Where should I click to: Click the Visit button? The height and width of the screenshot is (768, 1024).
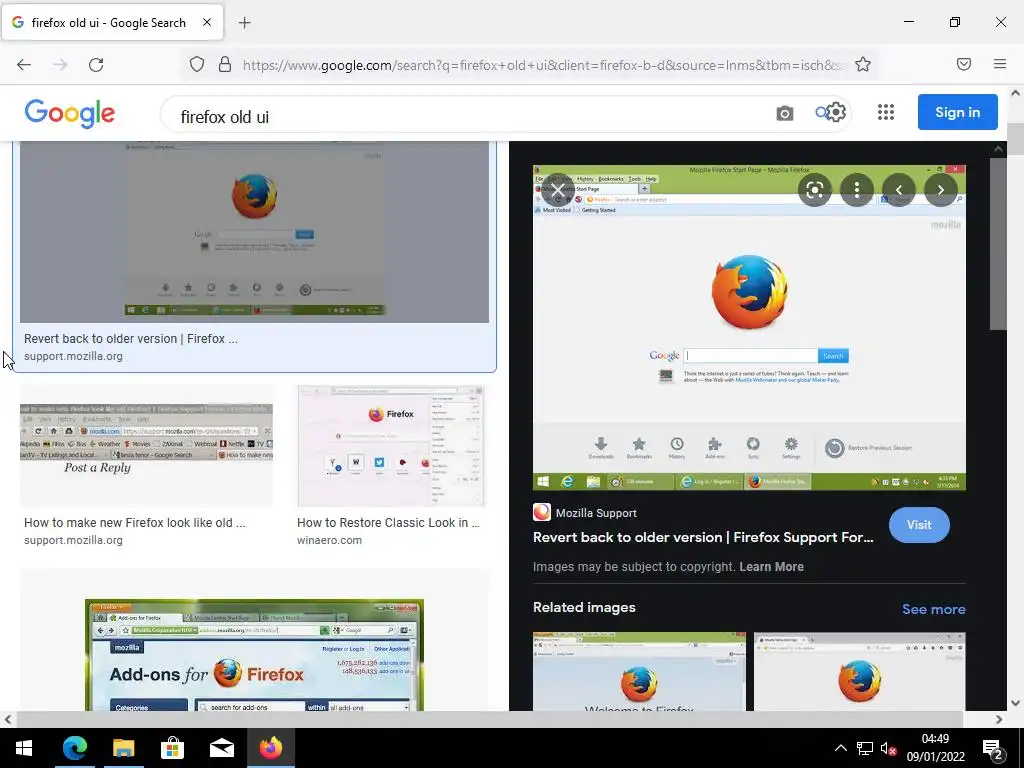[919, 525]
